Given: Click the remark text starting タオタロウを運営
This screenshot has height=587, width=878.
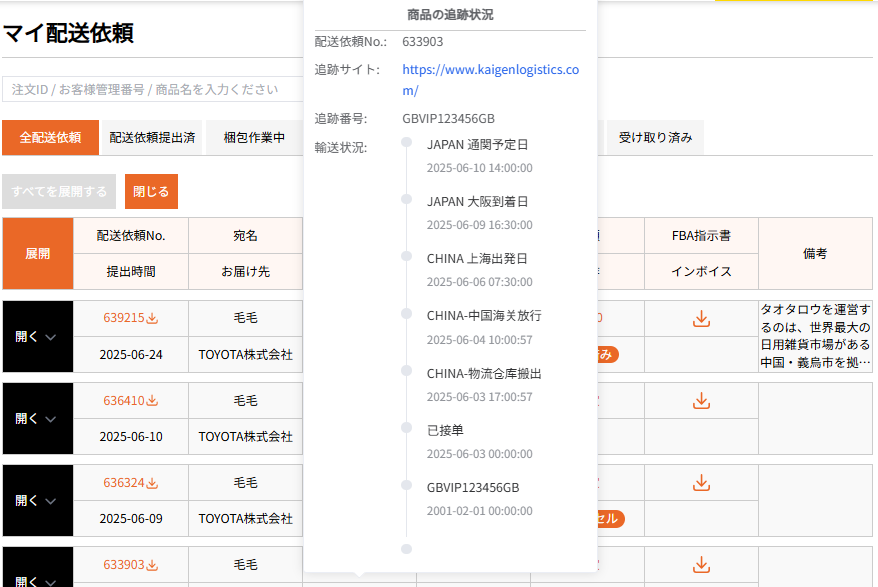Looking at the screenshot, I should pyautogui.click(x=815, y=336).
